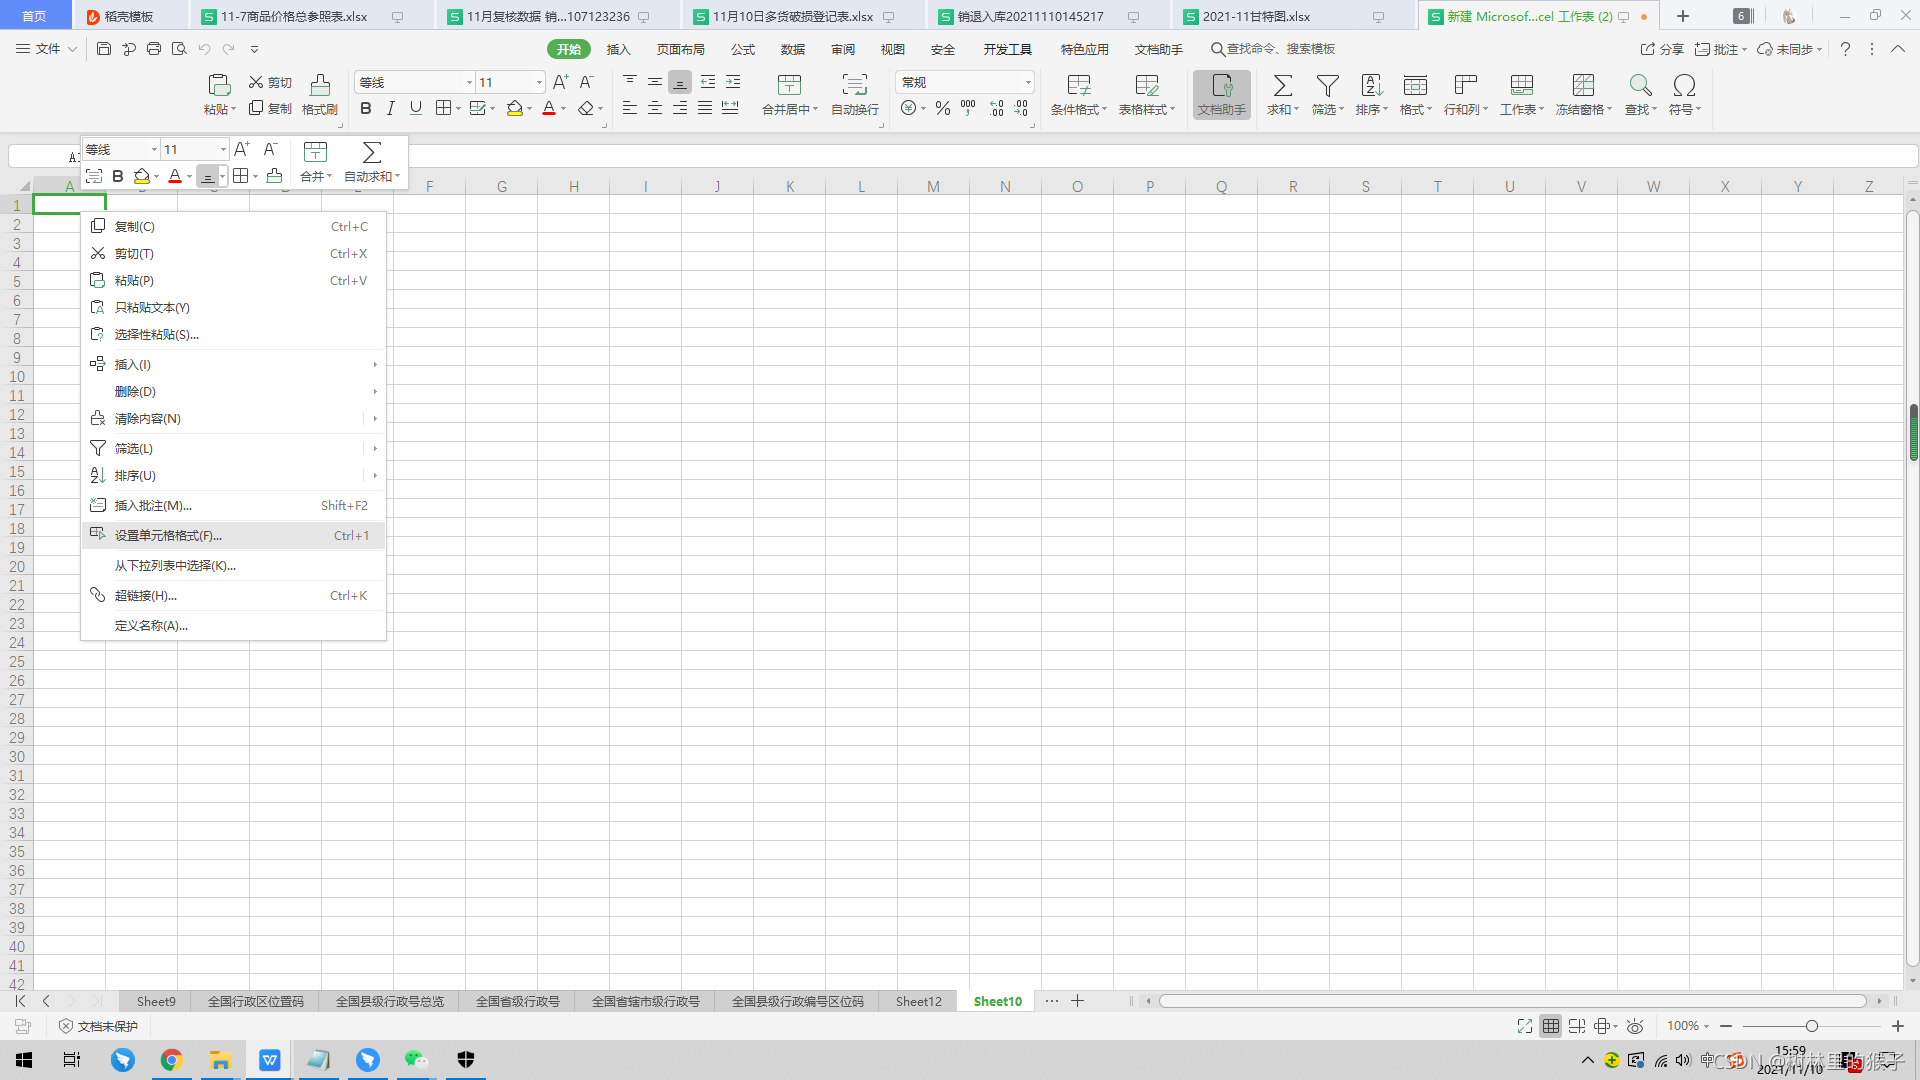Click the Symbol omega icon
The height and width of the screenshot is (1080, 1920).
pos(1684,85)
